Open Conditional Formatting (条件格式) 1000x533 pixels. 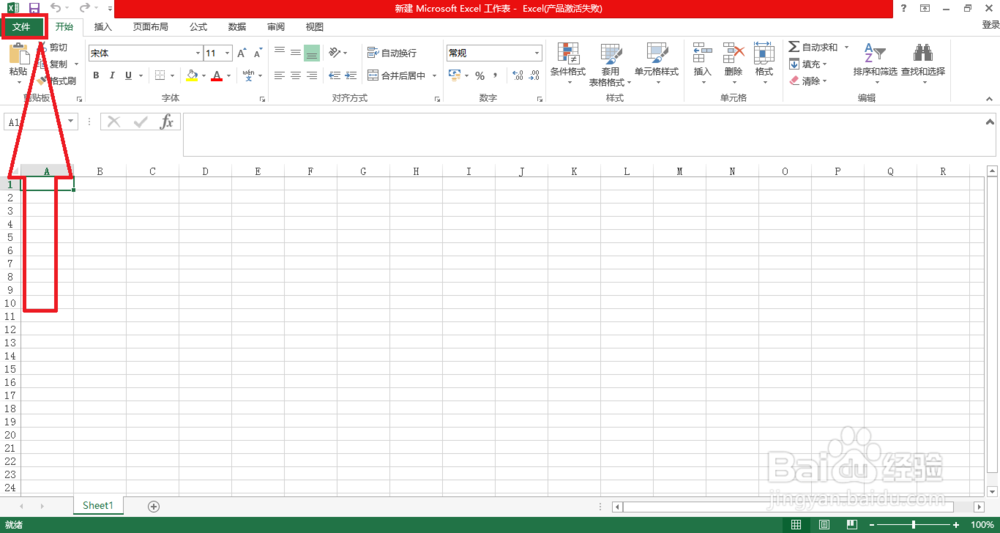568,64
